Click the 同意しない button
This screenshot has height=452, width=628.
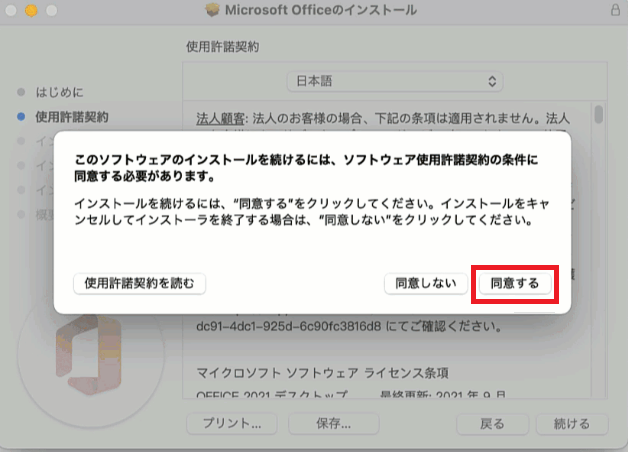(426, 283)
